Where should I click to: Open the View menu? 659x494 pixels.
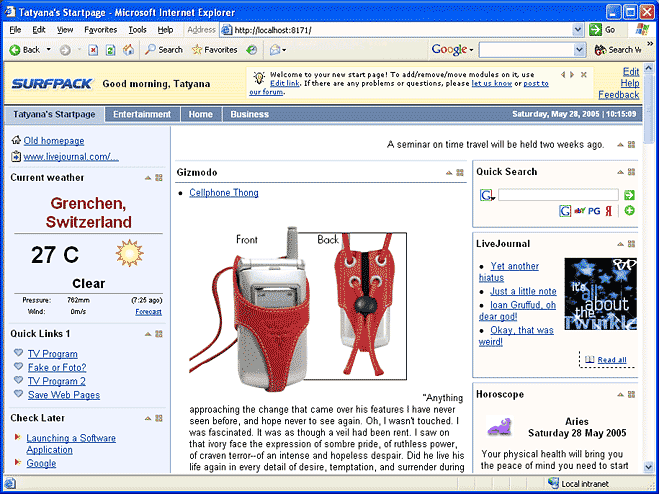tap(65, 30)
